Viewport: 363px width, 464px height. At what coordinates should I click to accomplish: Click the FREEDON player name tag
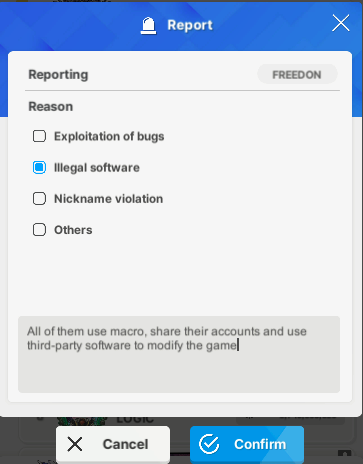[x=297, y=75]
